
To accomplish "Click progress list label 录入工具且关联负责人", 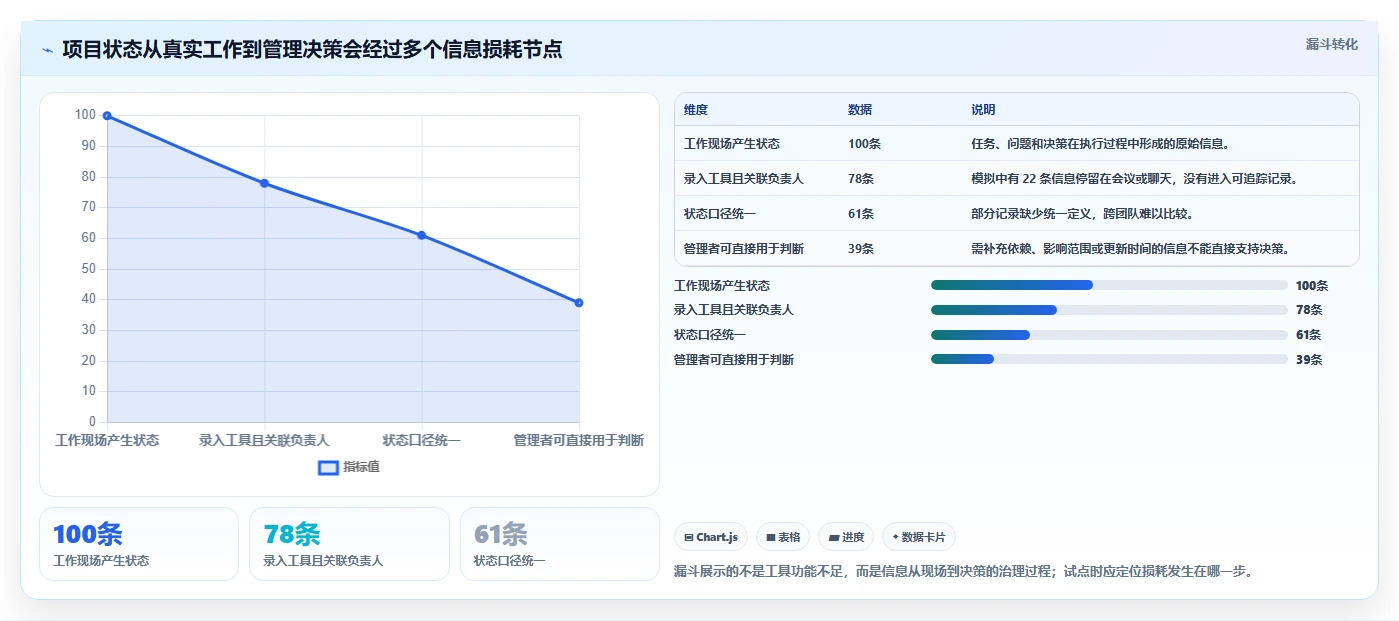I will pyautogui.click(x=734, y=310).
